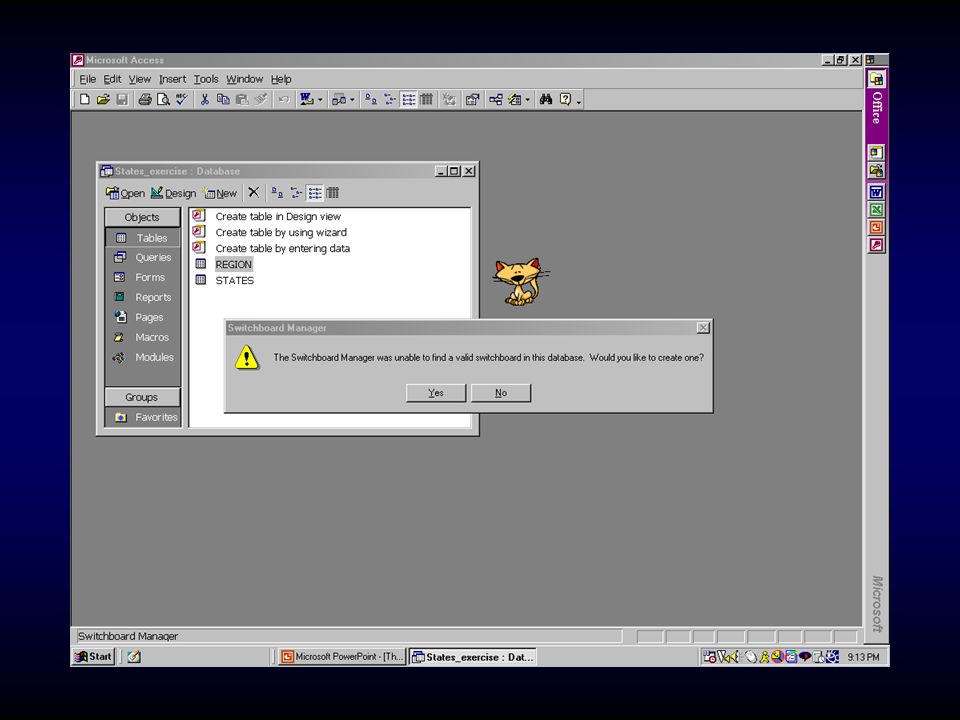Run the ABC Spelling check icon

coord(181,99)
